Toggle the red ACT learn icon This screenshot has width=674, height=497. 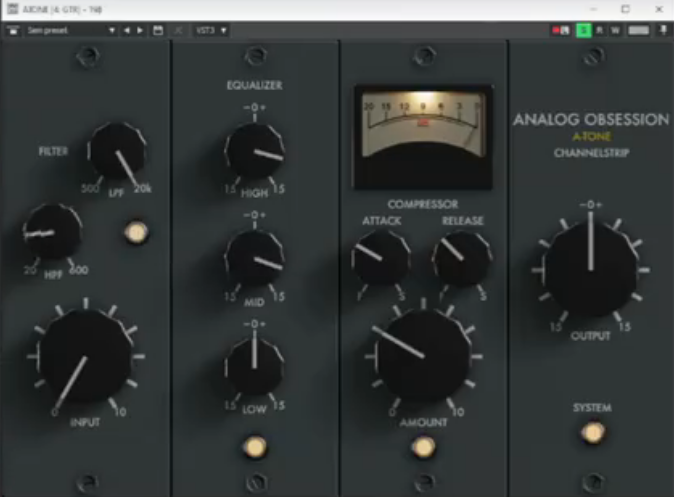point(561,31)
